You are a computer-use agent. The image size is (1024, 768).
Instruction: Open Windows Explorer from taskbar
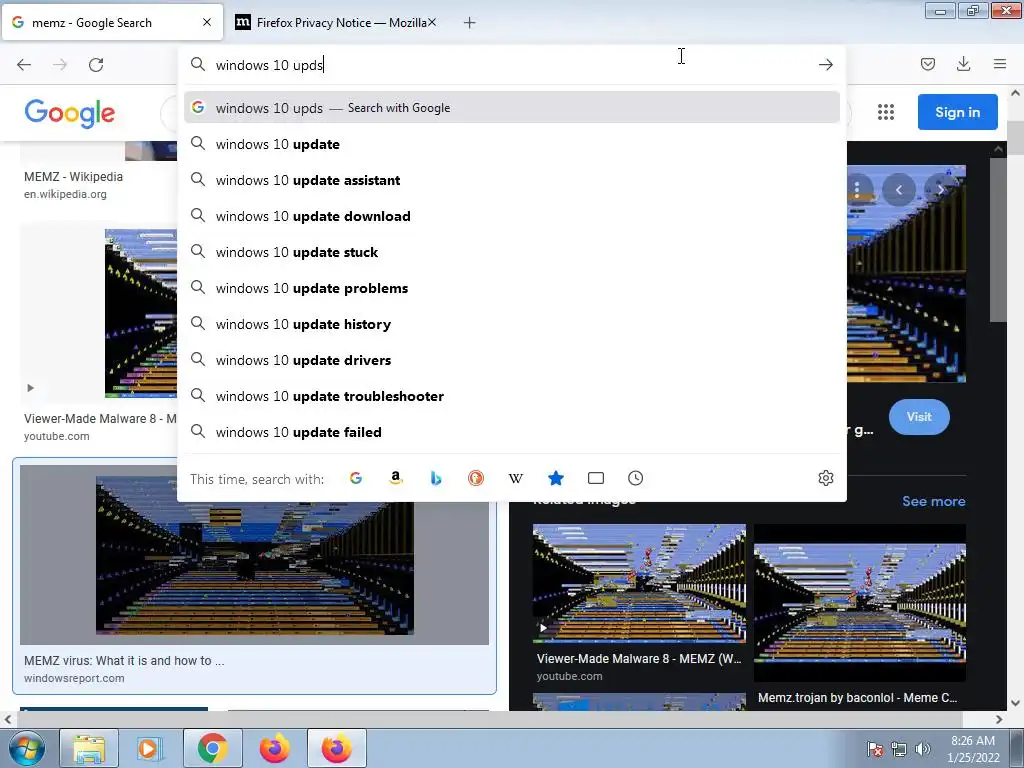pyautogui.click(x=89, y=748)
